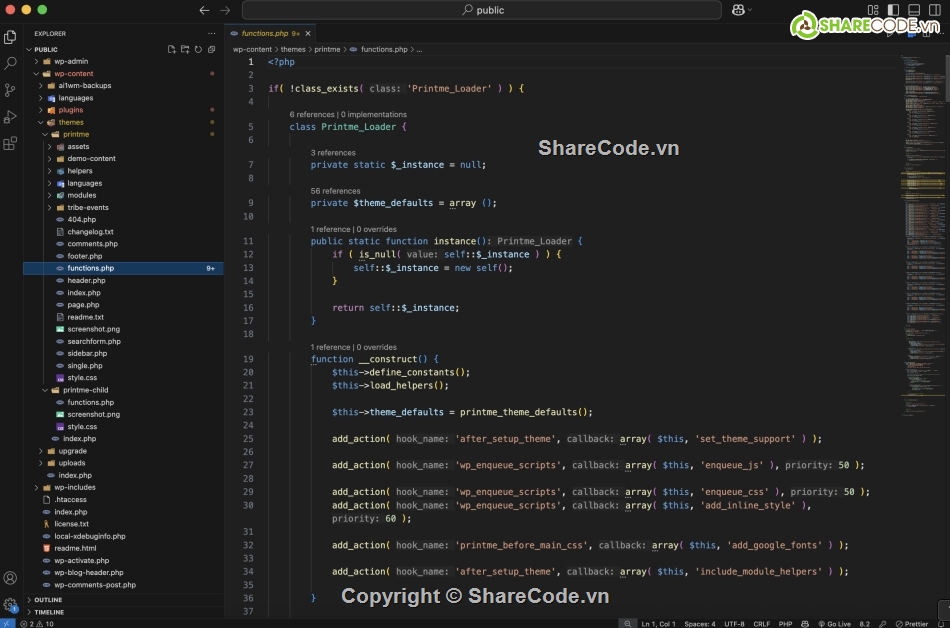Select the functions.php editor tab

pos(270,34)
